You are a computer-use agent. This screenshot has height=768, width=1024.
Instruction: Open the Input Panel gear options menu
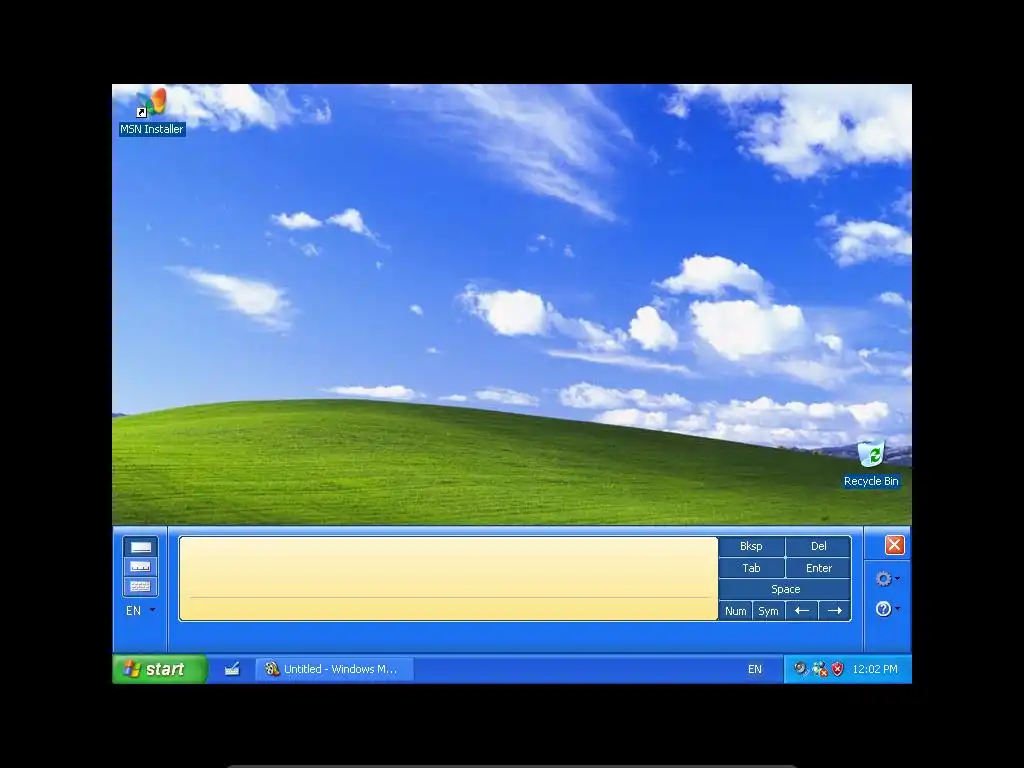[887, 579]
